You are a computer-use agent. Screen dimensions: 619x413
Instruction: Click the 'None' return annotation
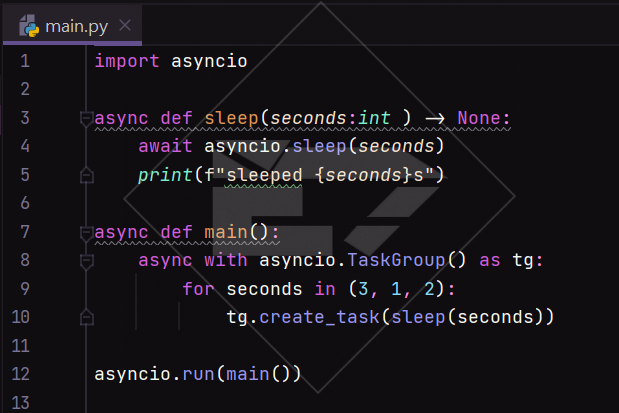click(x=479, y=118)
